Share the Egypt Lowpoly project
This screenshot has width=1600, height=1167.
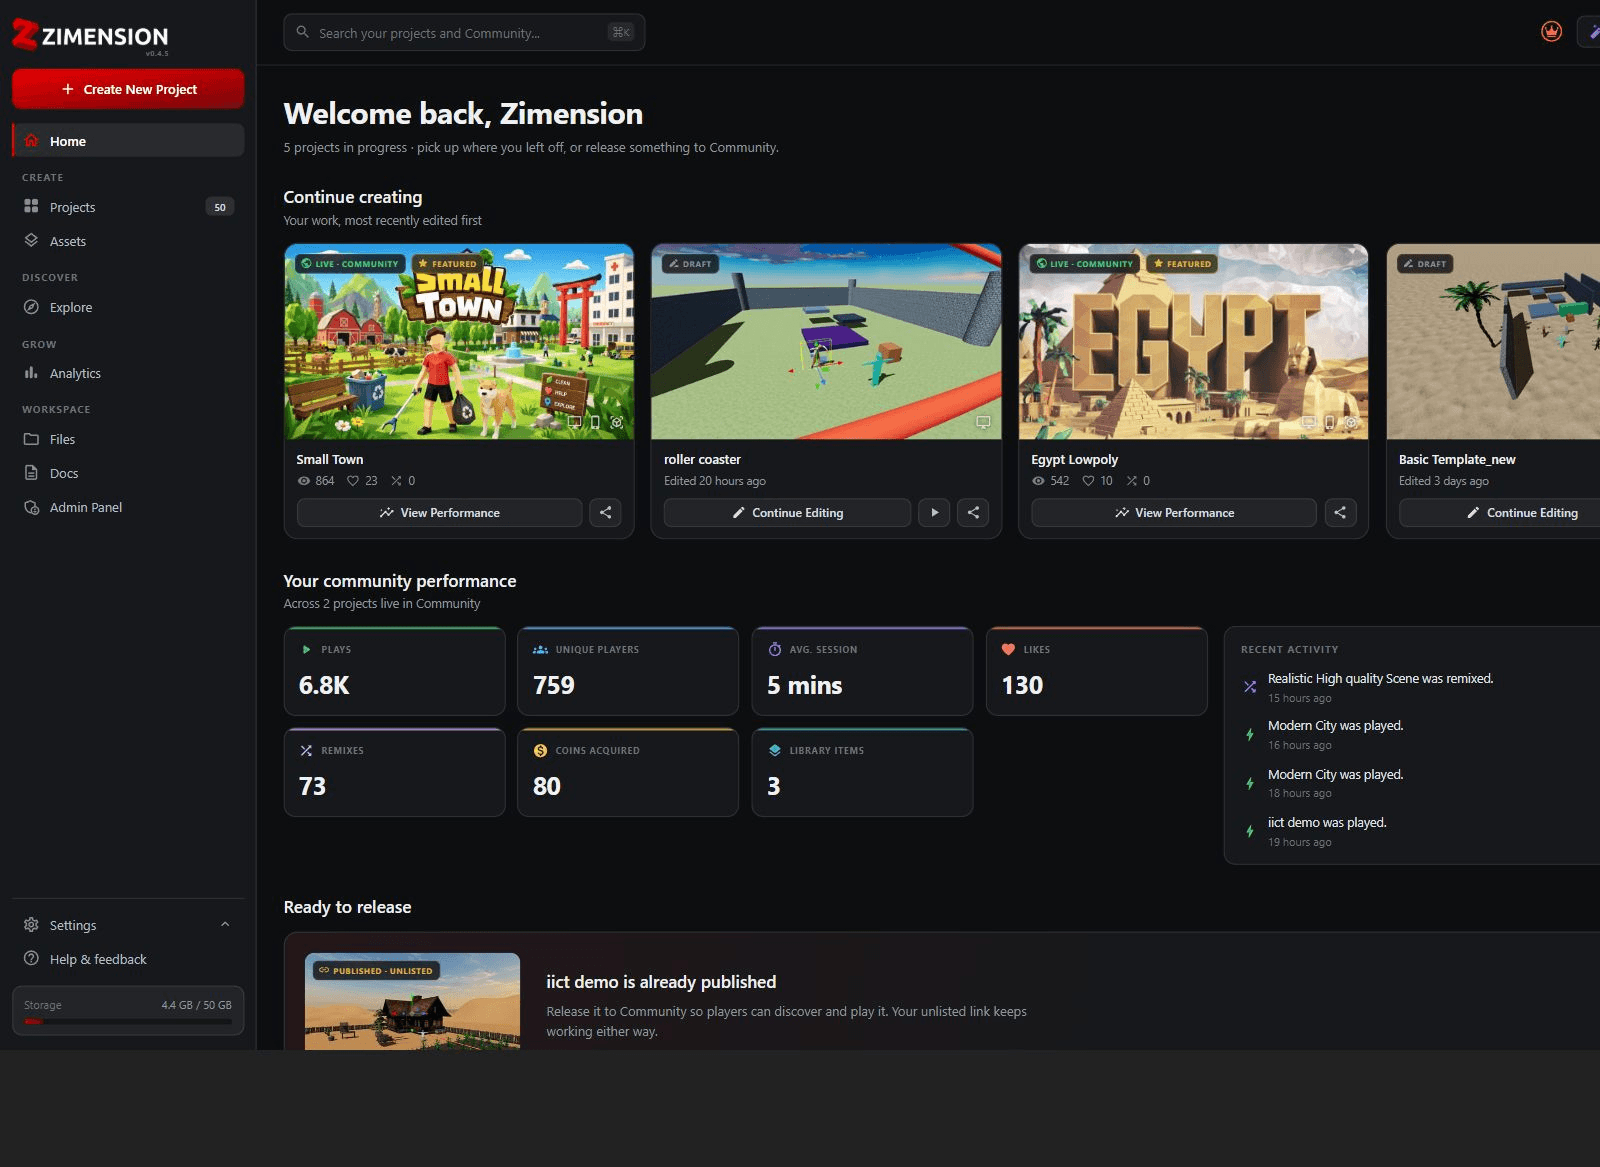(x=1340, y=513)
